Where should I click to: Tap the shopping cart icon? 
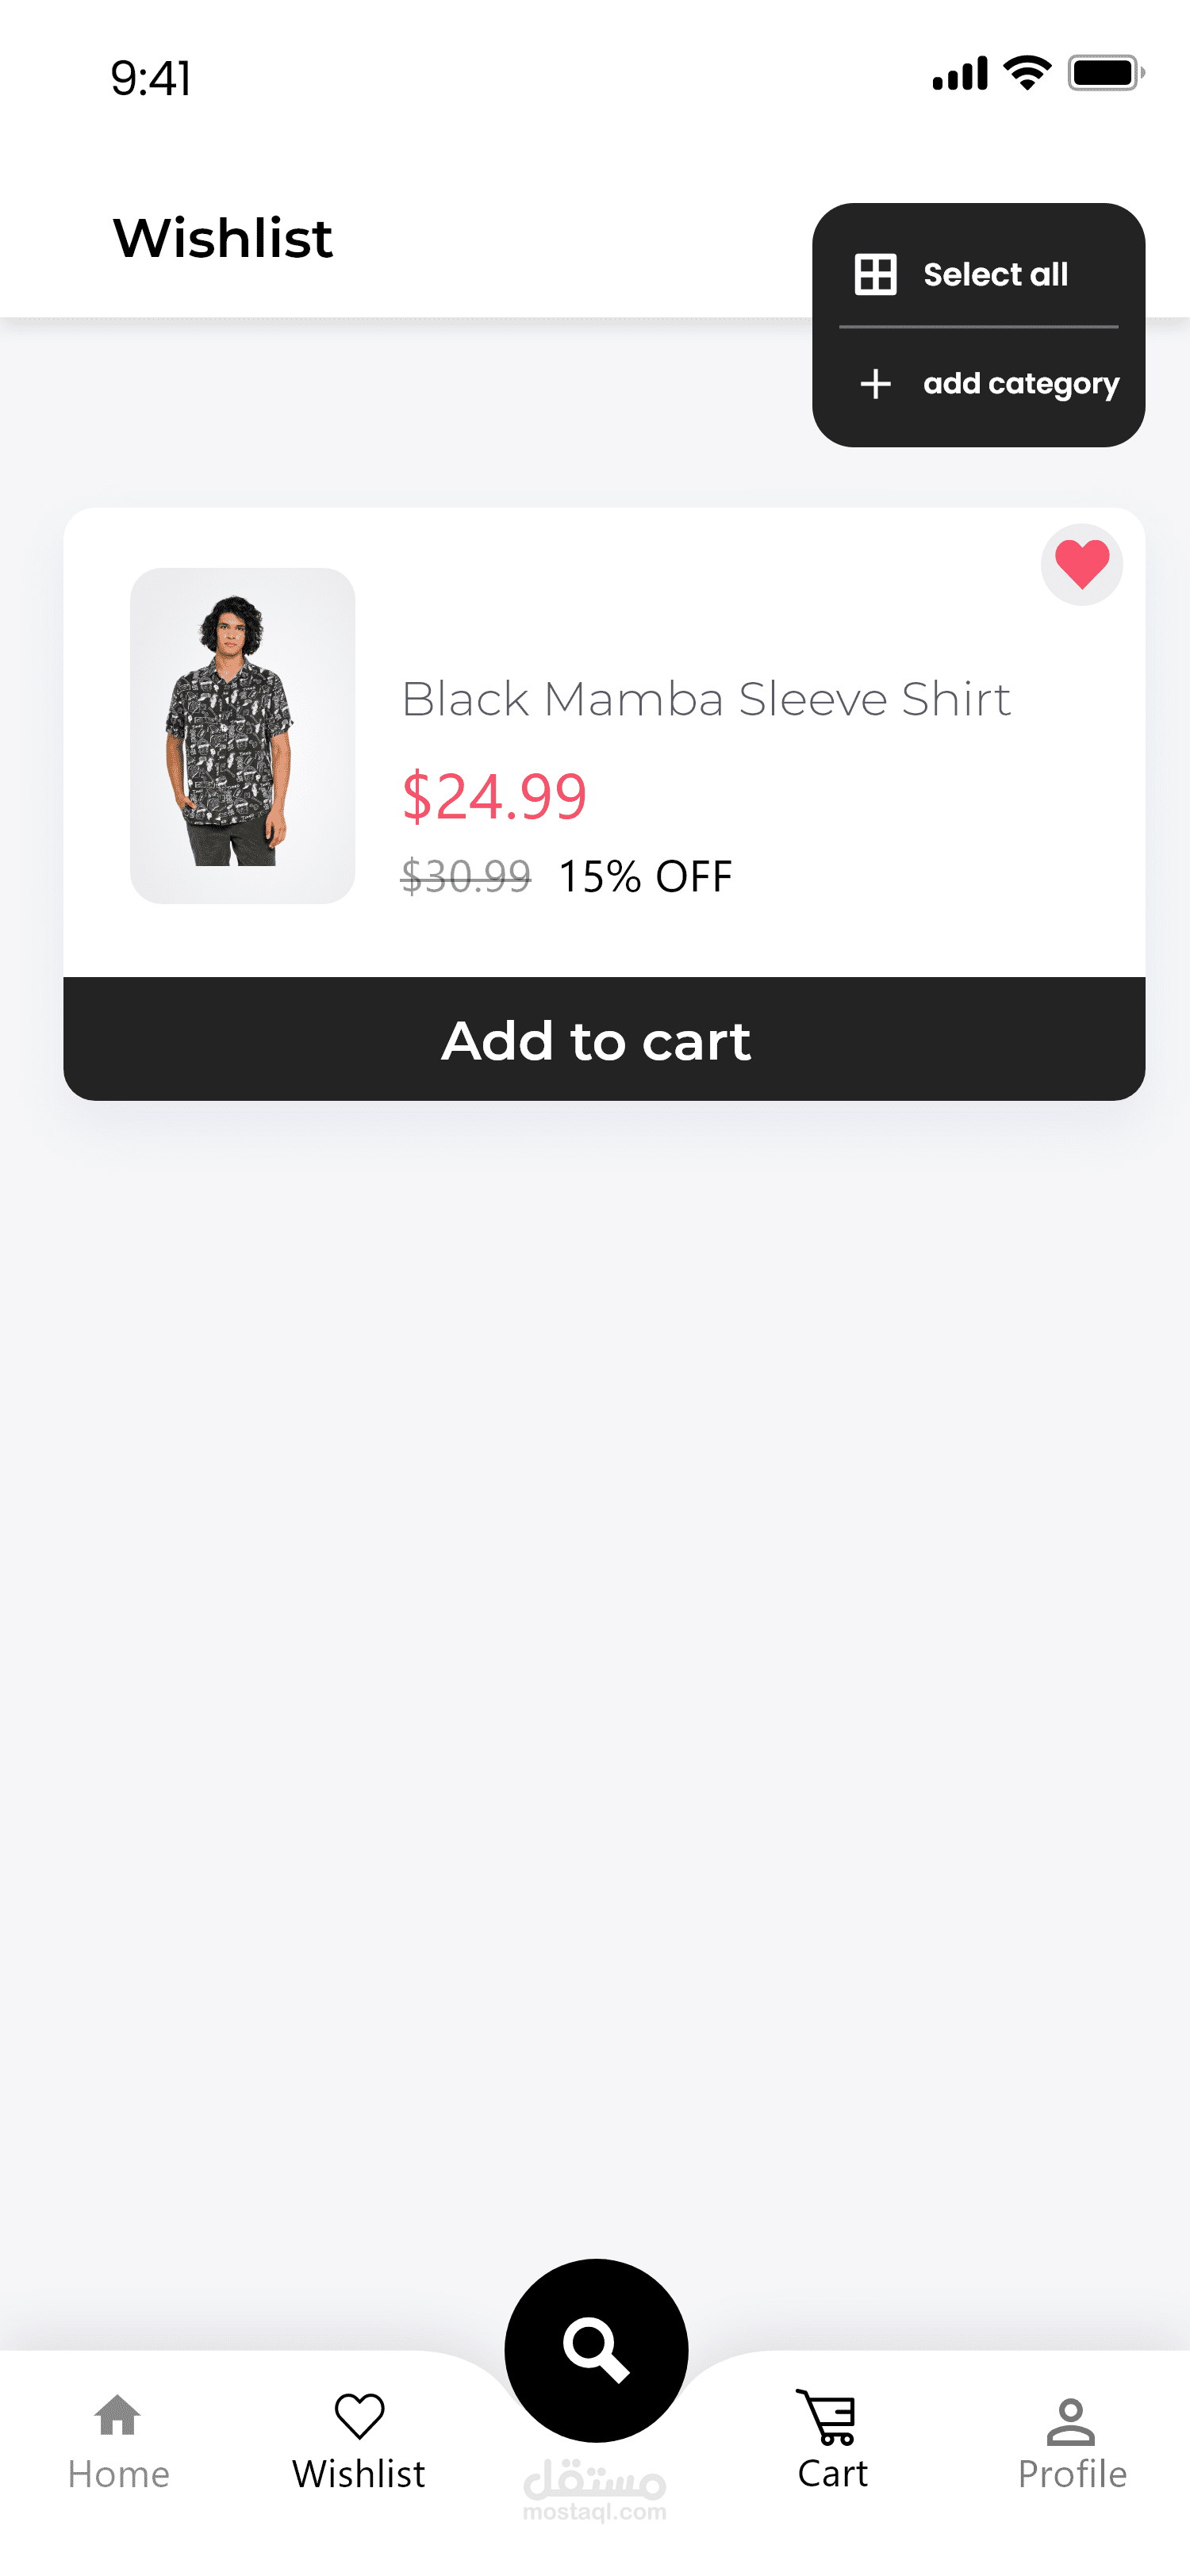coord(827,2416)
